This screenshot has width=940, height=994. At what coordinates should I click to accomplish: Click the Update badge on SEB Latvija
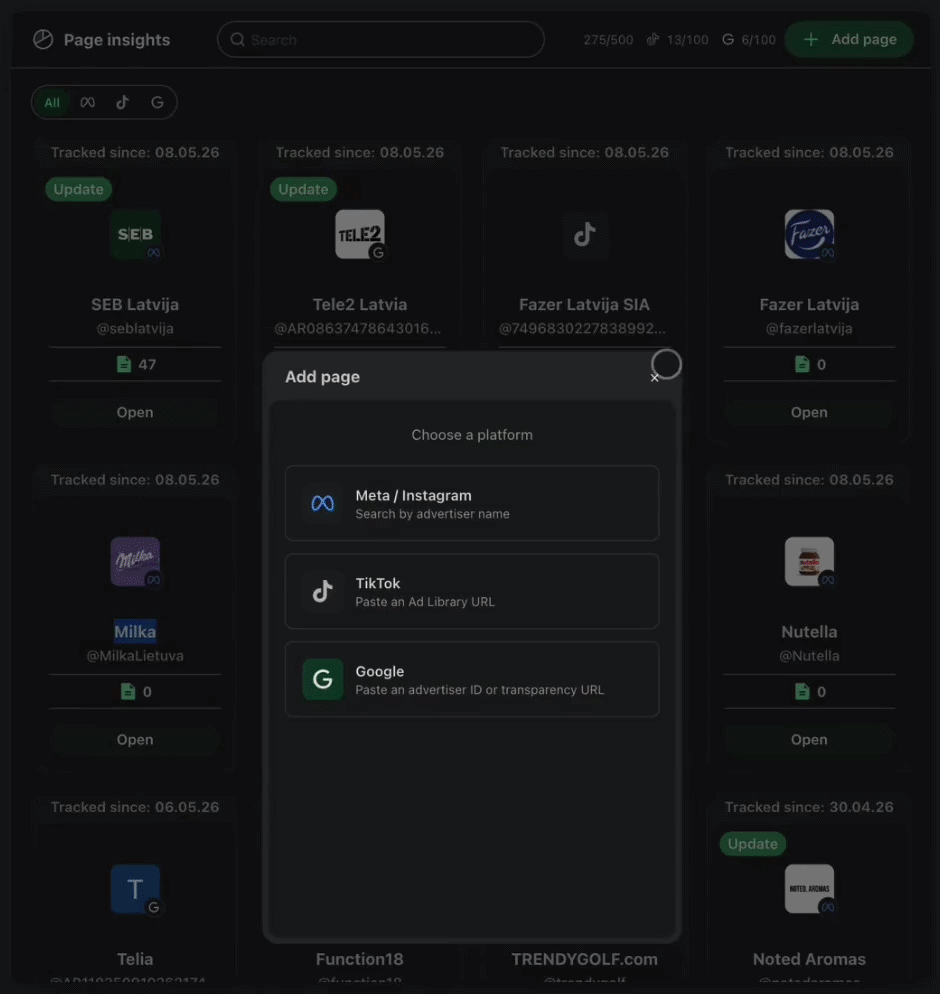pyautogui.click(x=79, y=190)
